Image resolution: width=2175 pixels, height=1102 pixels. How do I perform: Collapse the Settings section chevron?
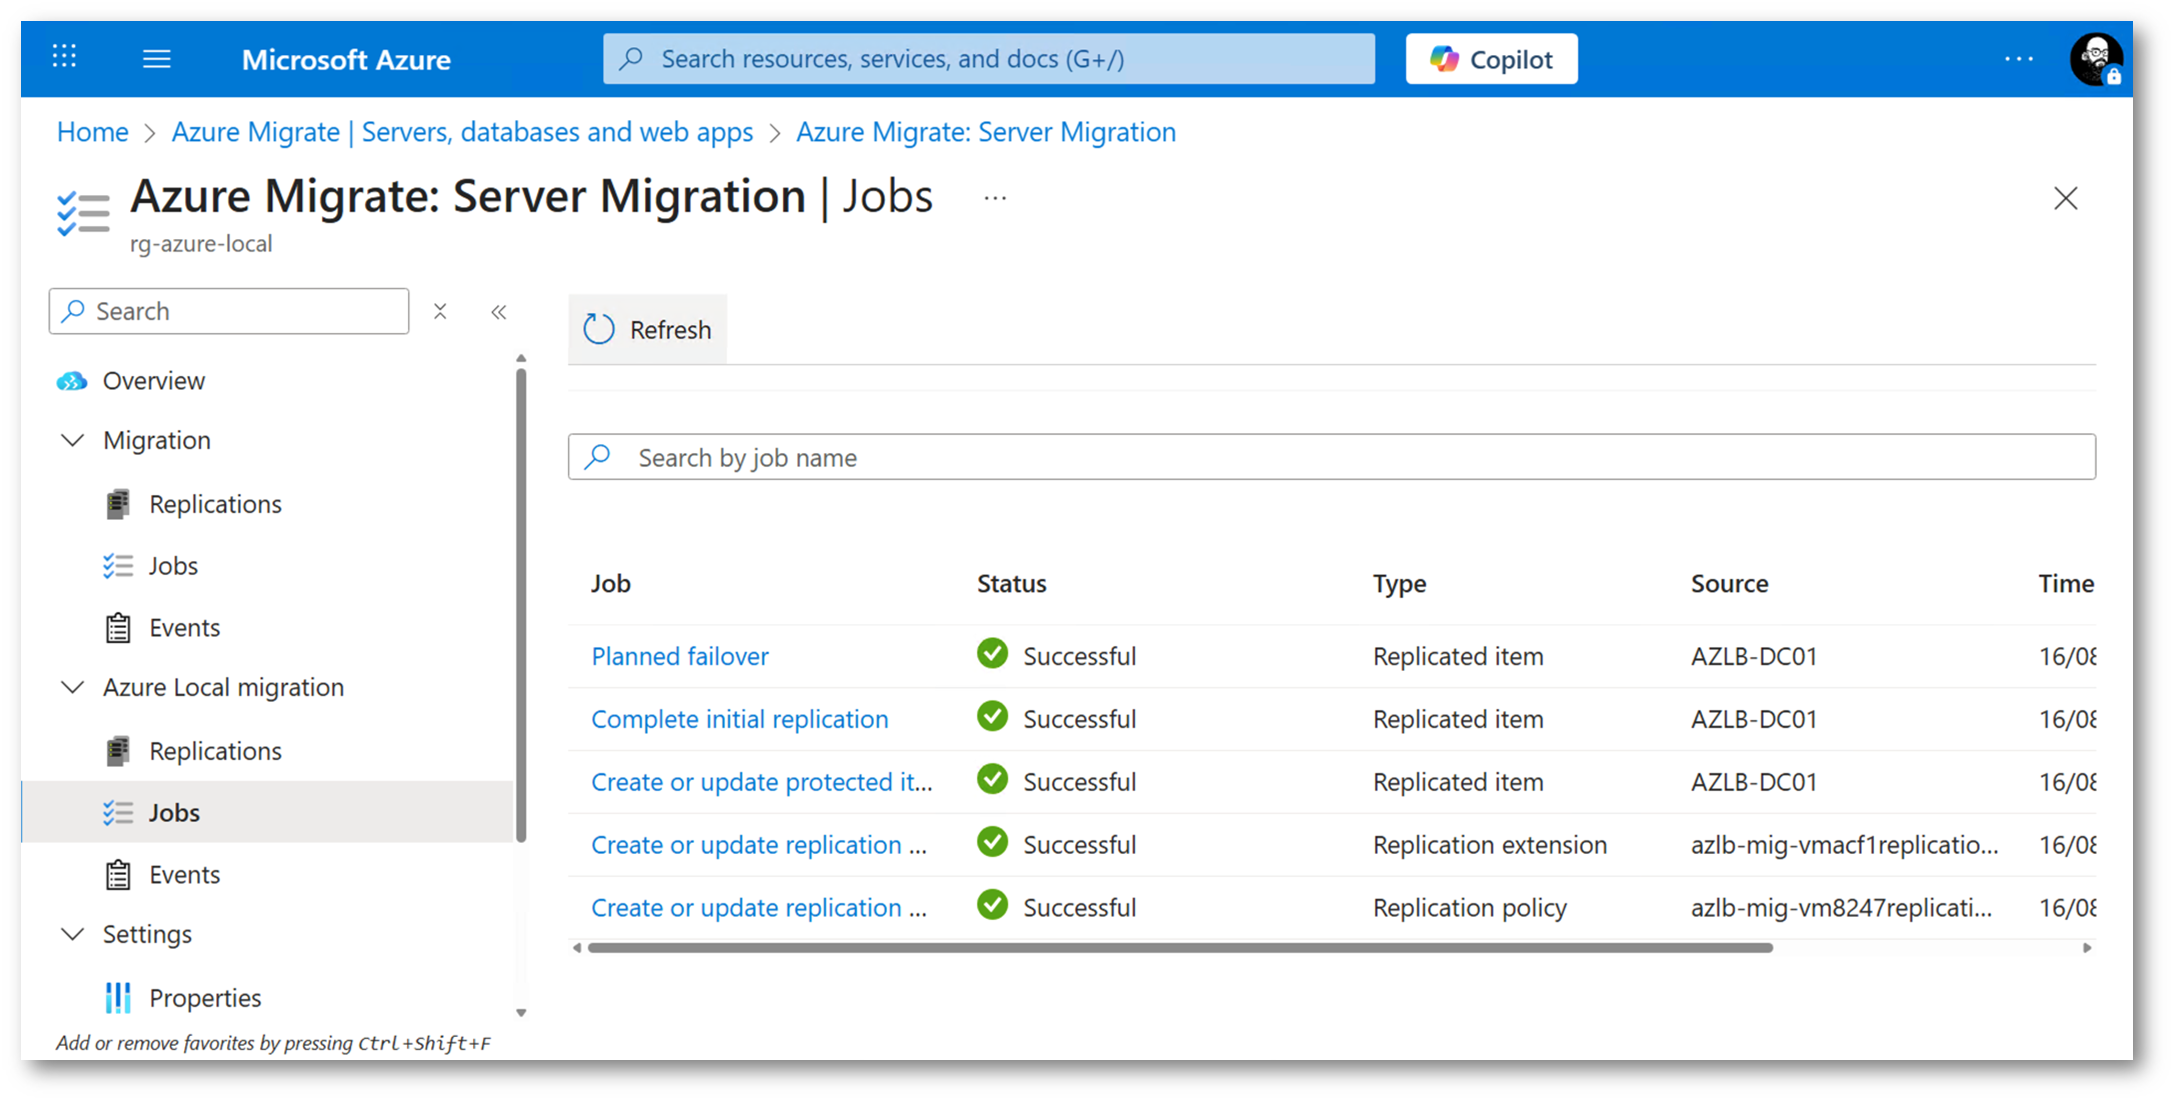click(73, 934)
